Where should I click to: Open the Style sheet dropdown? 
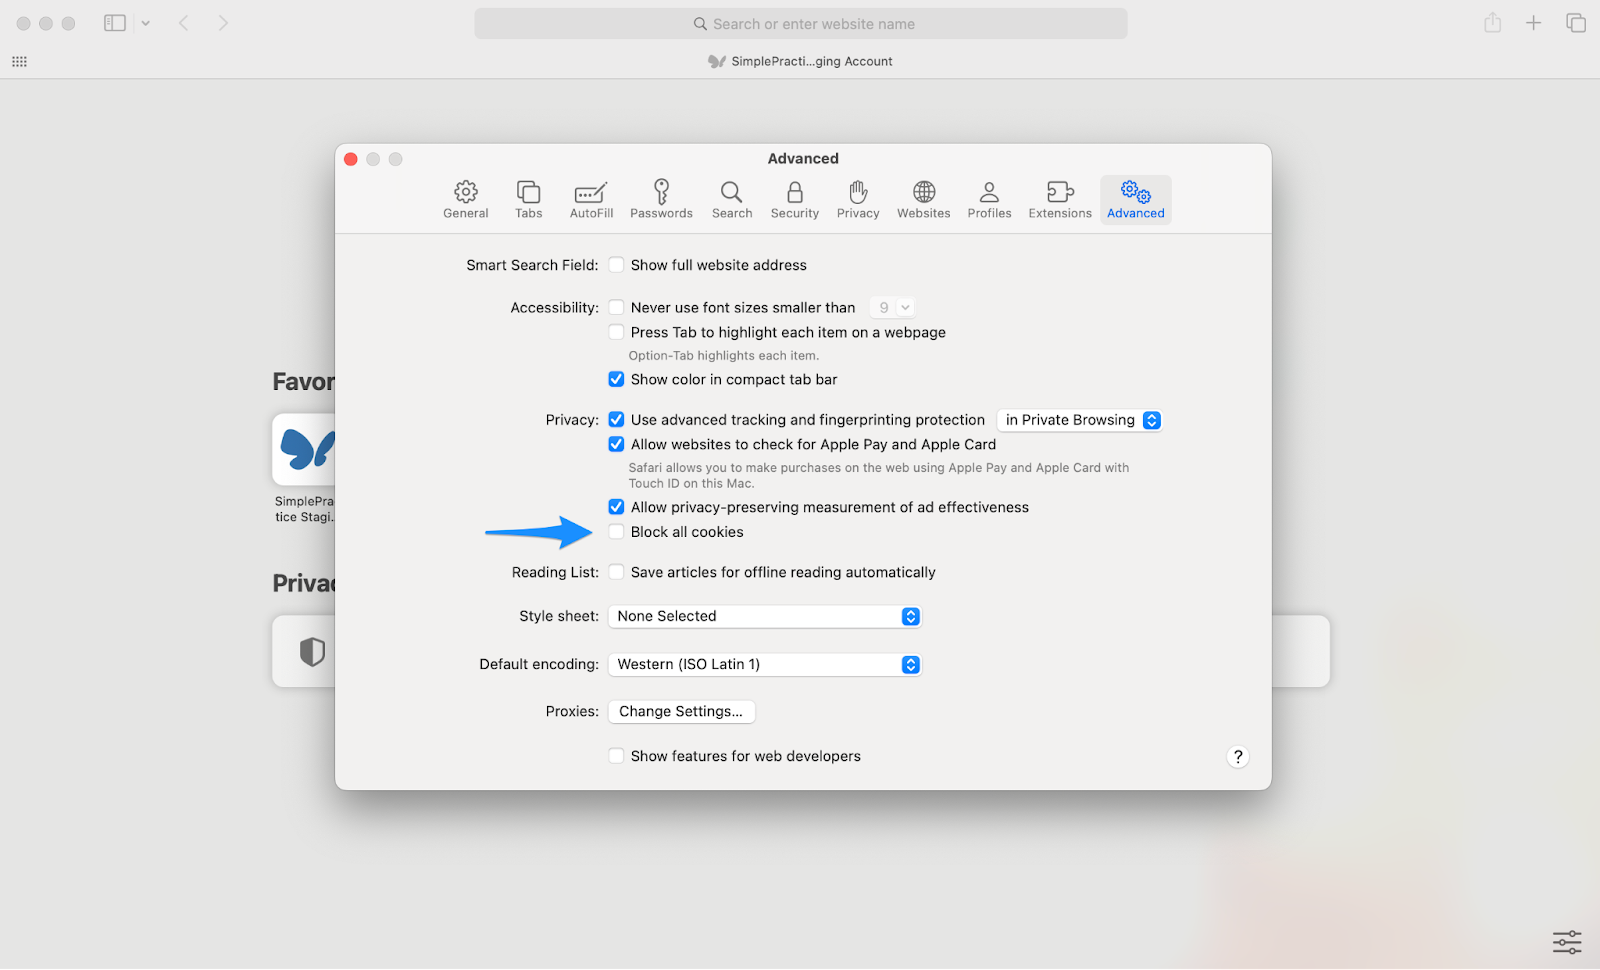click(764, 616)
